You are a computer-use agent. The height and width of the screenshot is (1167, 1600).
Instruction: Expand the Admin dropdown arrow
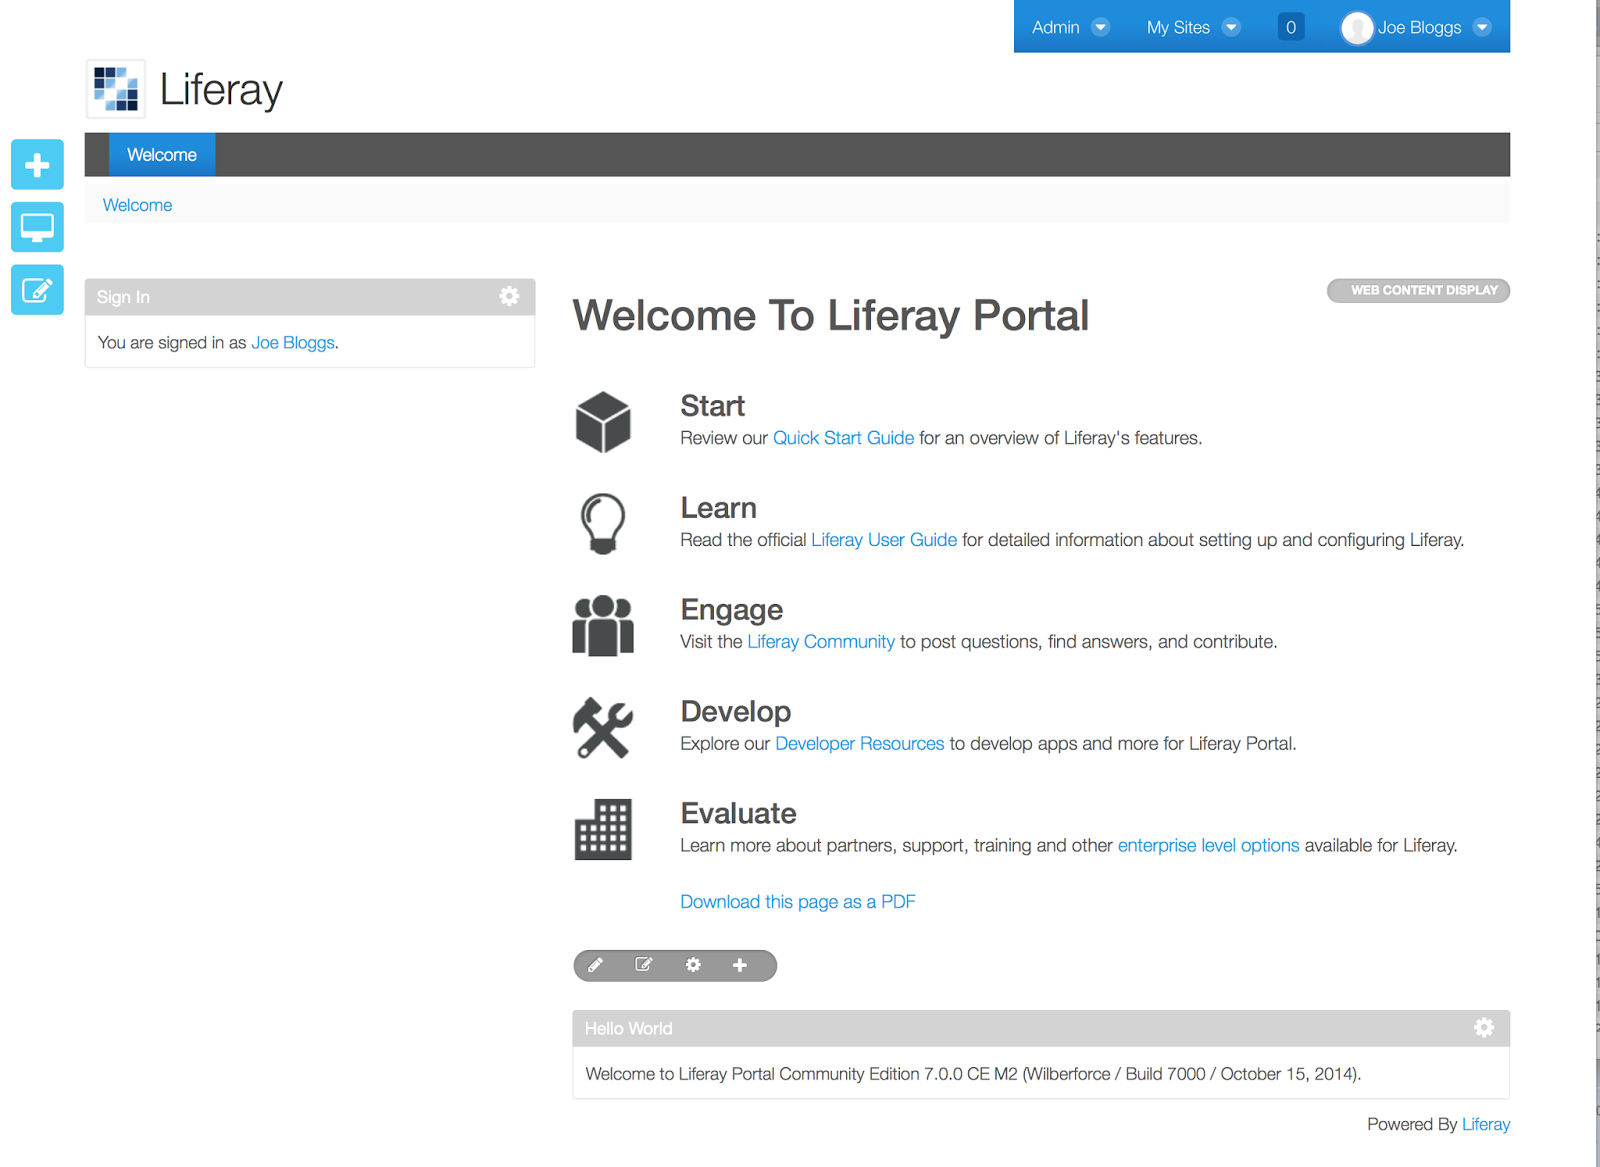click(1100, 27)
